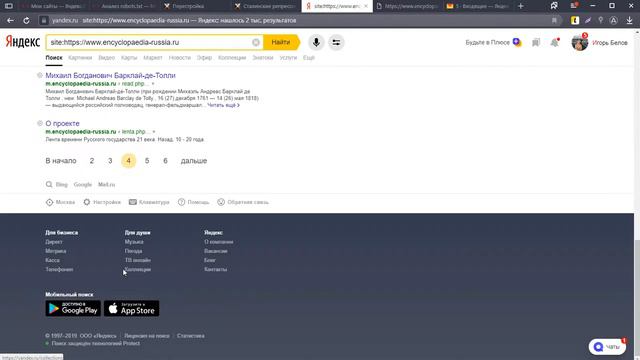Go to results page 5

(x=147, y=161)
